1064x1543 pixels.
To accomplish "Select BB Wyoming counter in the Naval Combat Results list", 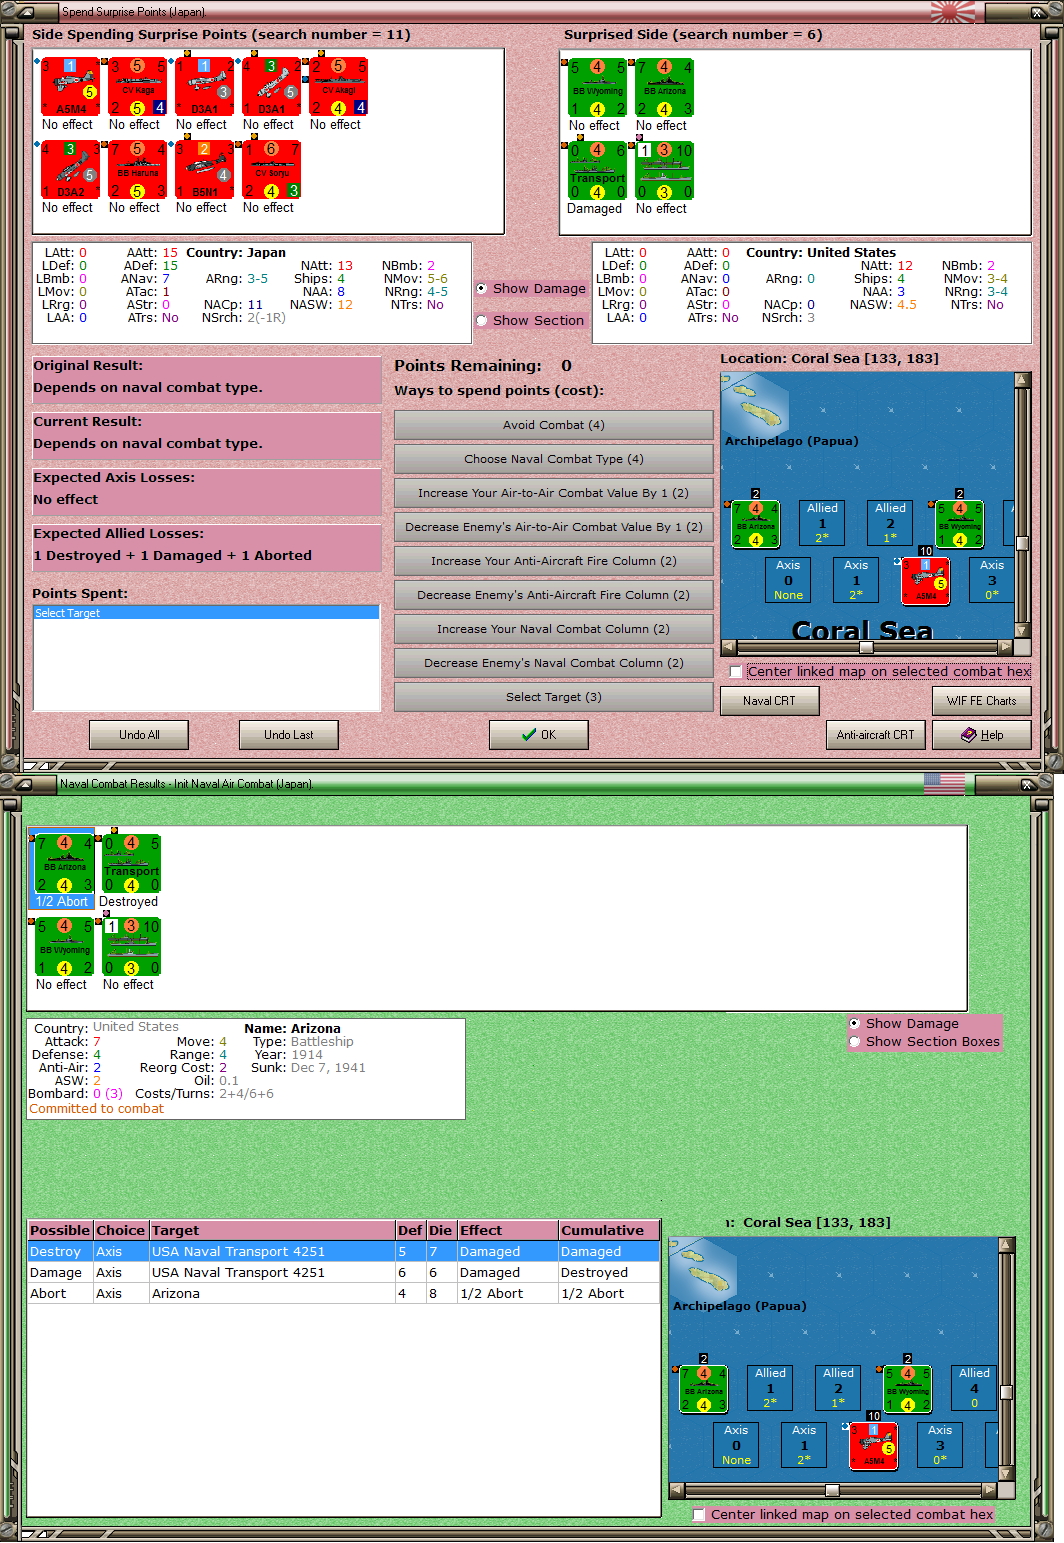I will coord(64,947).
